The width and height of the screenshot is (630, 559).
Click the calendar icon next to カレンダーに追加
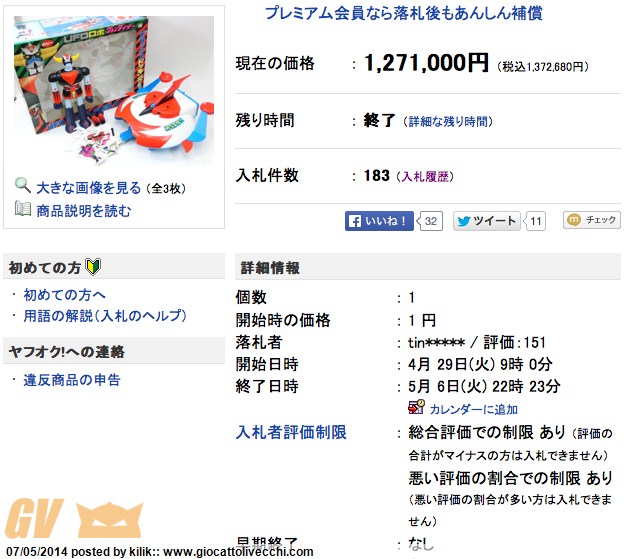coord(416,407)
